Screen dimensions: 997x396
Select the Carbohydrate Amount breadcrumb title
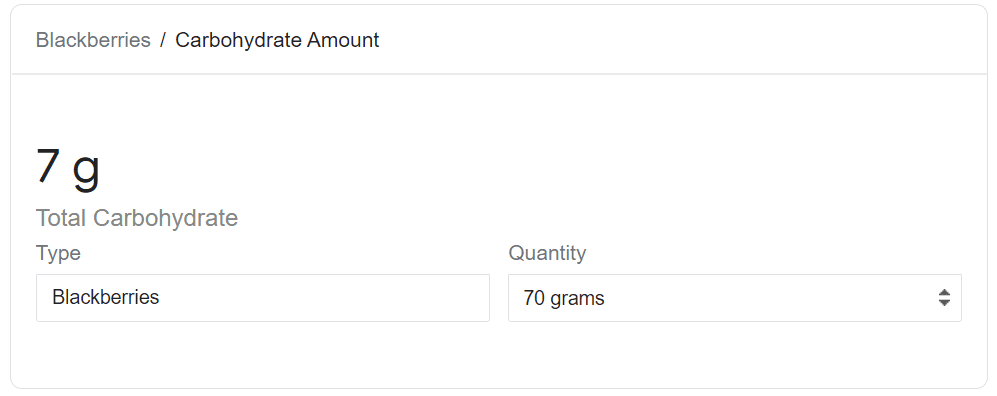click(x=277, y=40)
